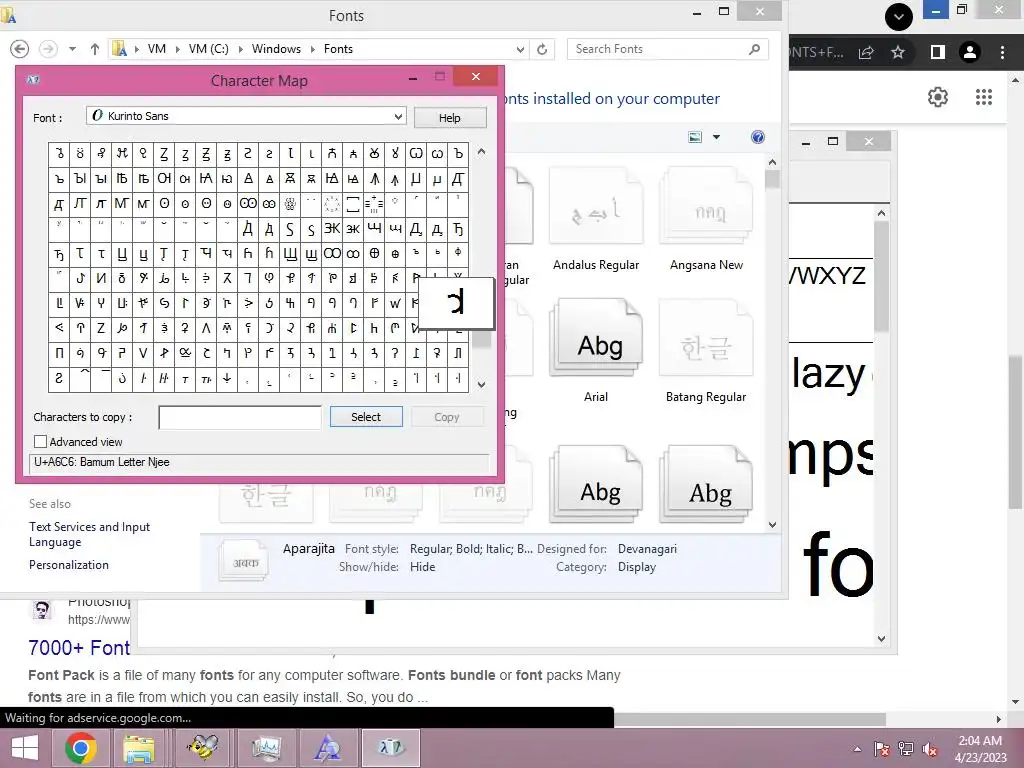
Task: Go back in the Fonts explorer window
Action: (x=20, y=49)
